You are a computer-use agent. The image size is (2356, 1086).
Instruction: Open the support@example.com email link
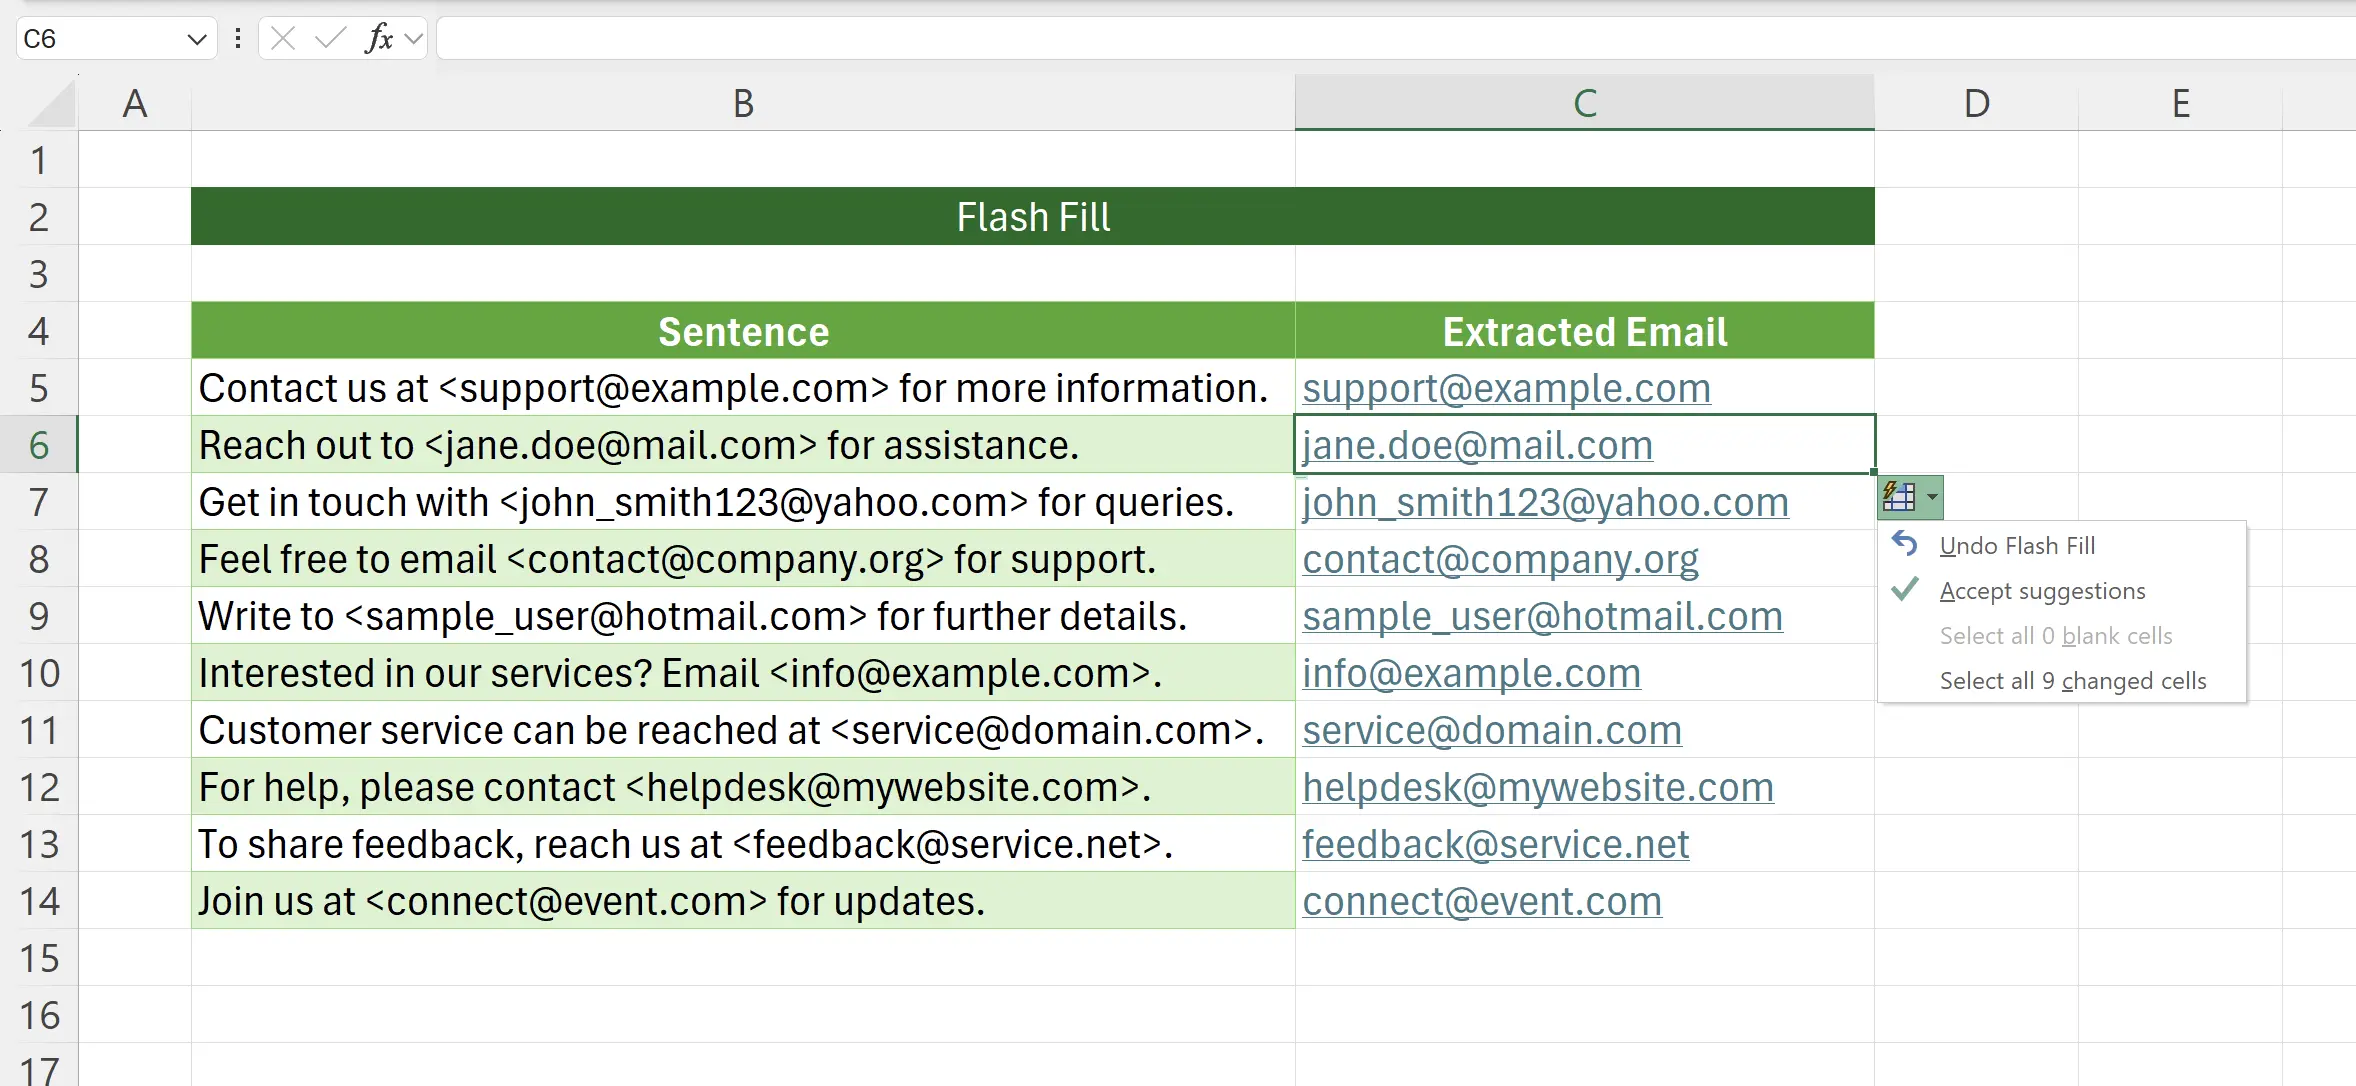click(x=1506, y=389)
